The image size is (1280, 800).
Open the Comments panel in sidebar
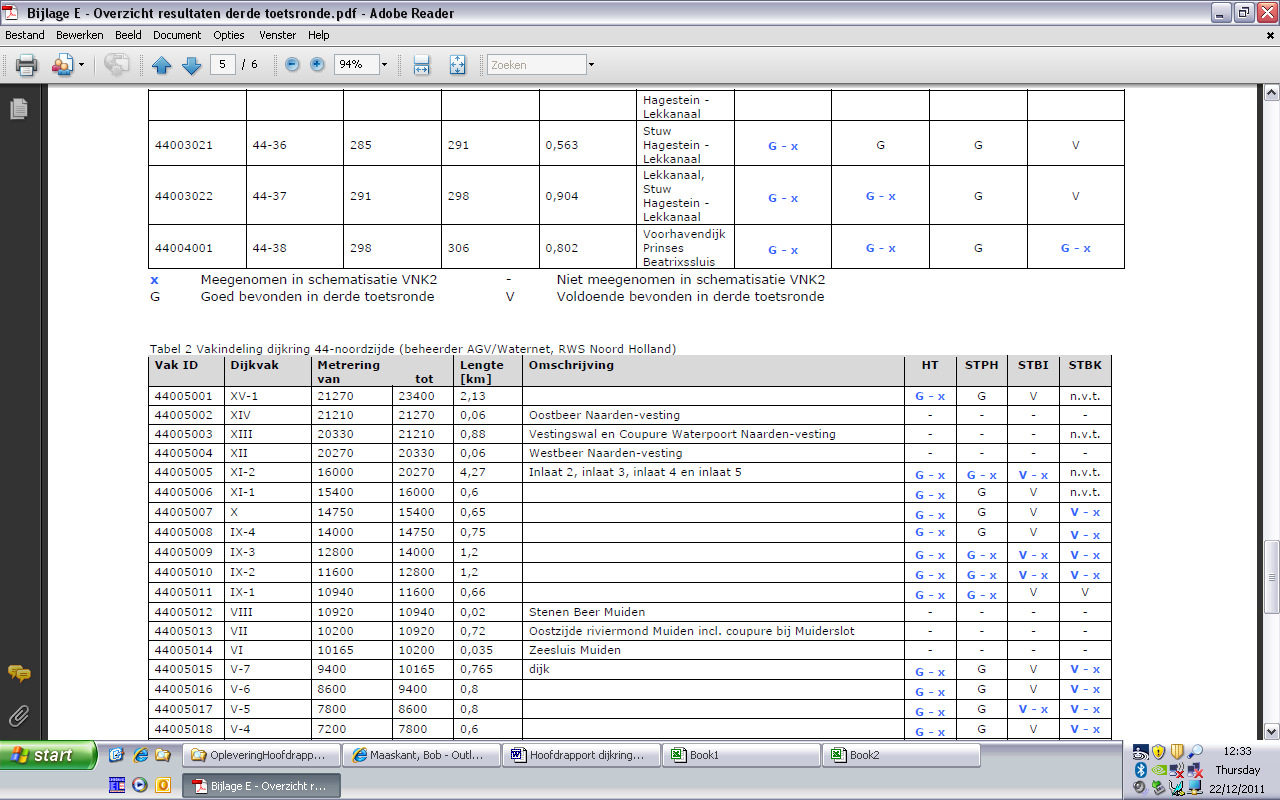click(18, 674)
